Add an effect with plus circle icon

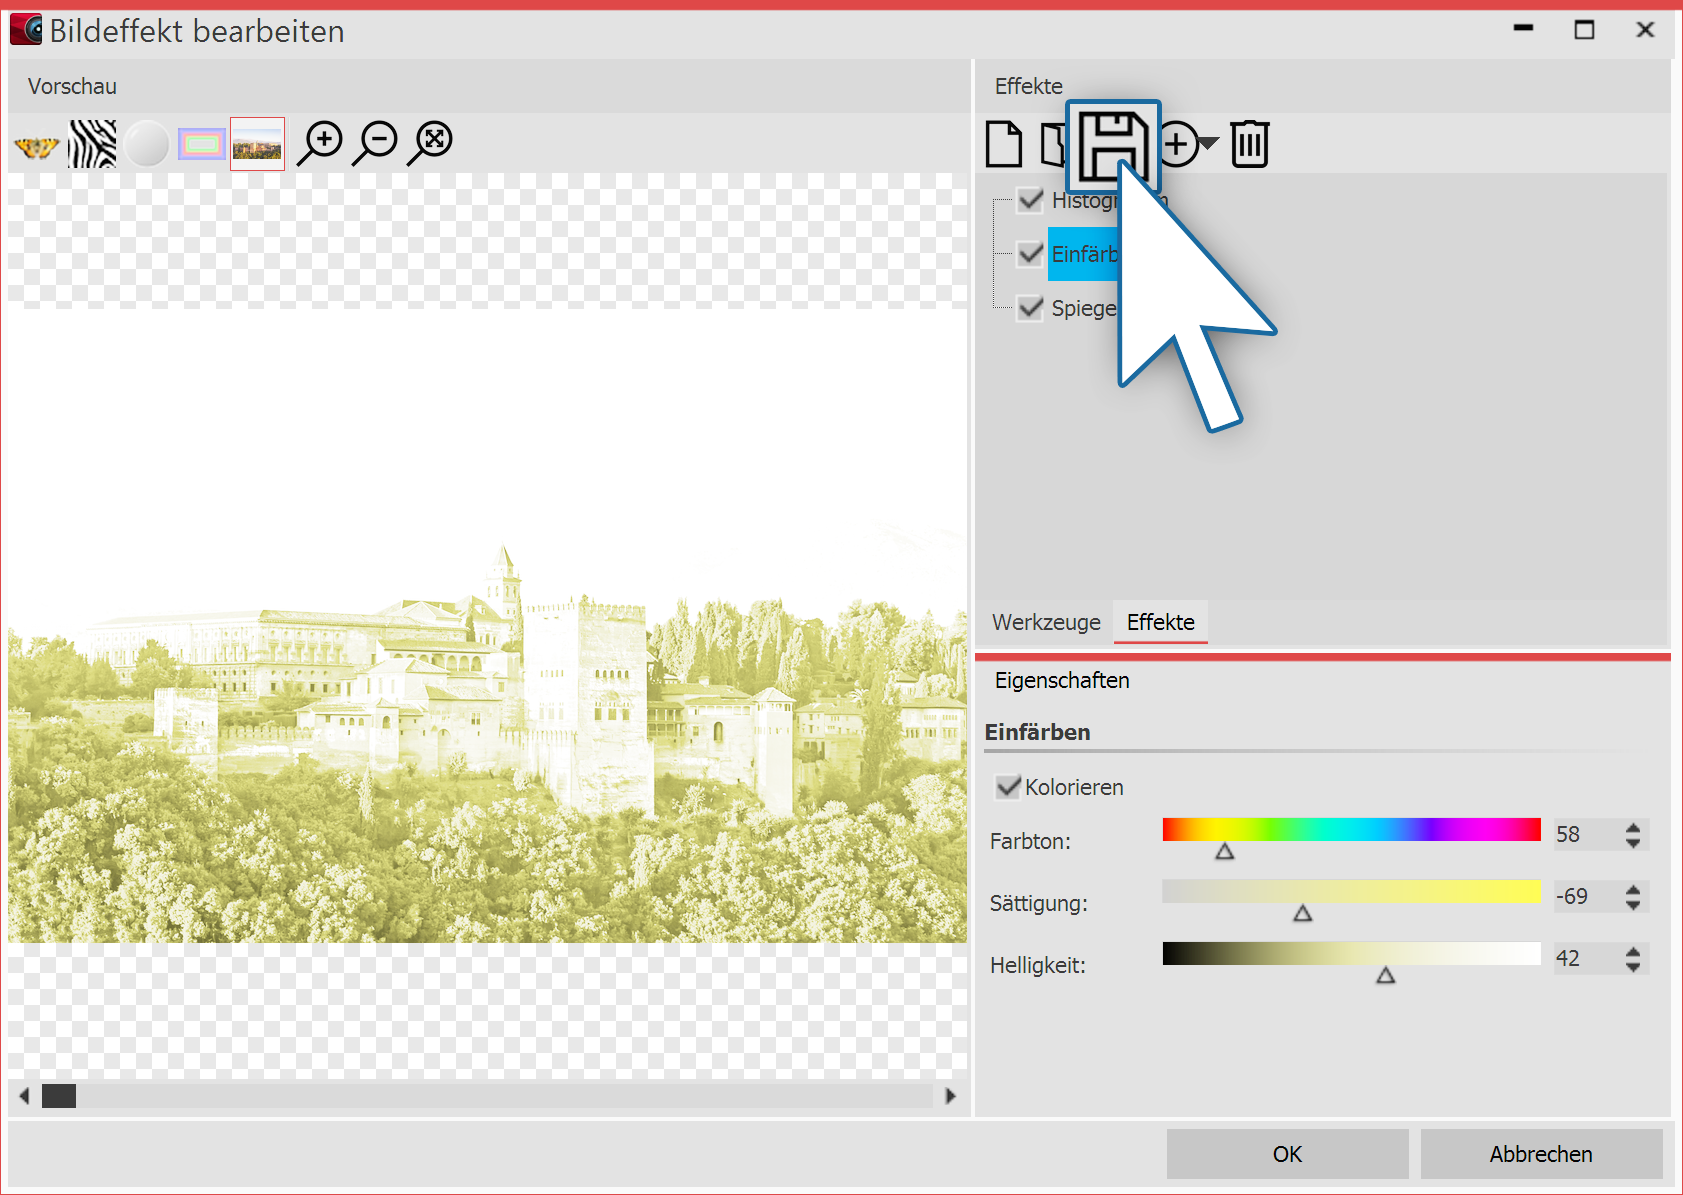1178,144
